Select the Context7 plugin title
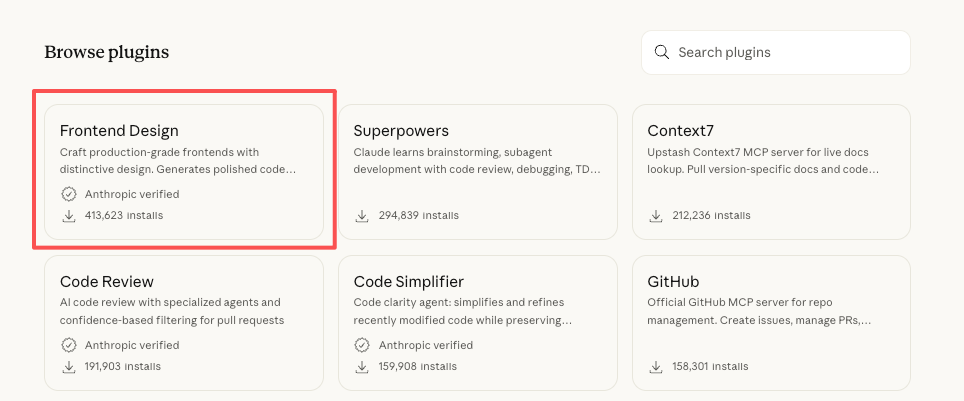Viewport: 964px width, 401px height. pyautogui.click(x=681, y=131)
